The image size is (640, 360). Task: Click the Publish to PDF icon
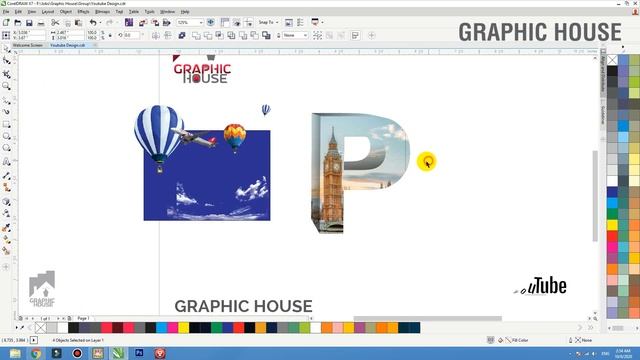click(x=167, y=23)
